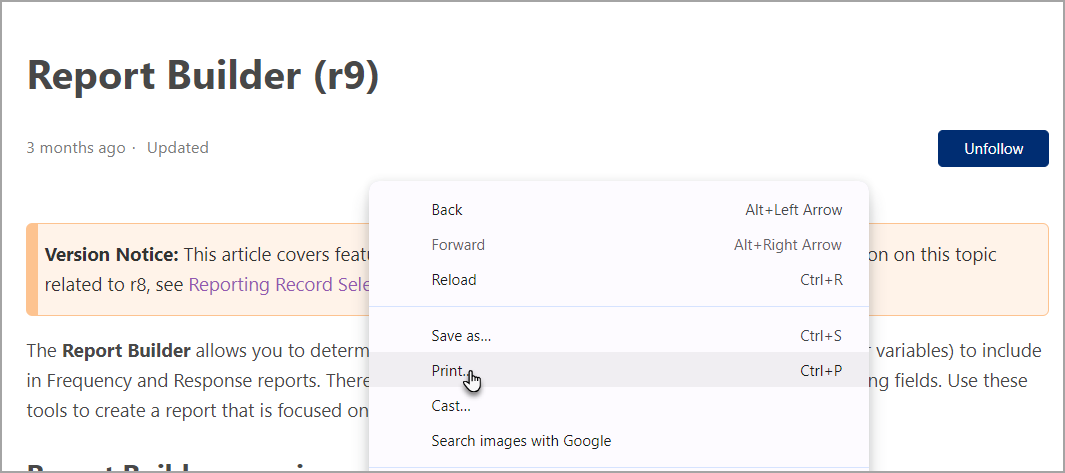Screen dimensions: 1065x473
Task: Open the Reporting Record link in notice
Action: [279, 284]
